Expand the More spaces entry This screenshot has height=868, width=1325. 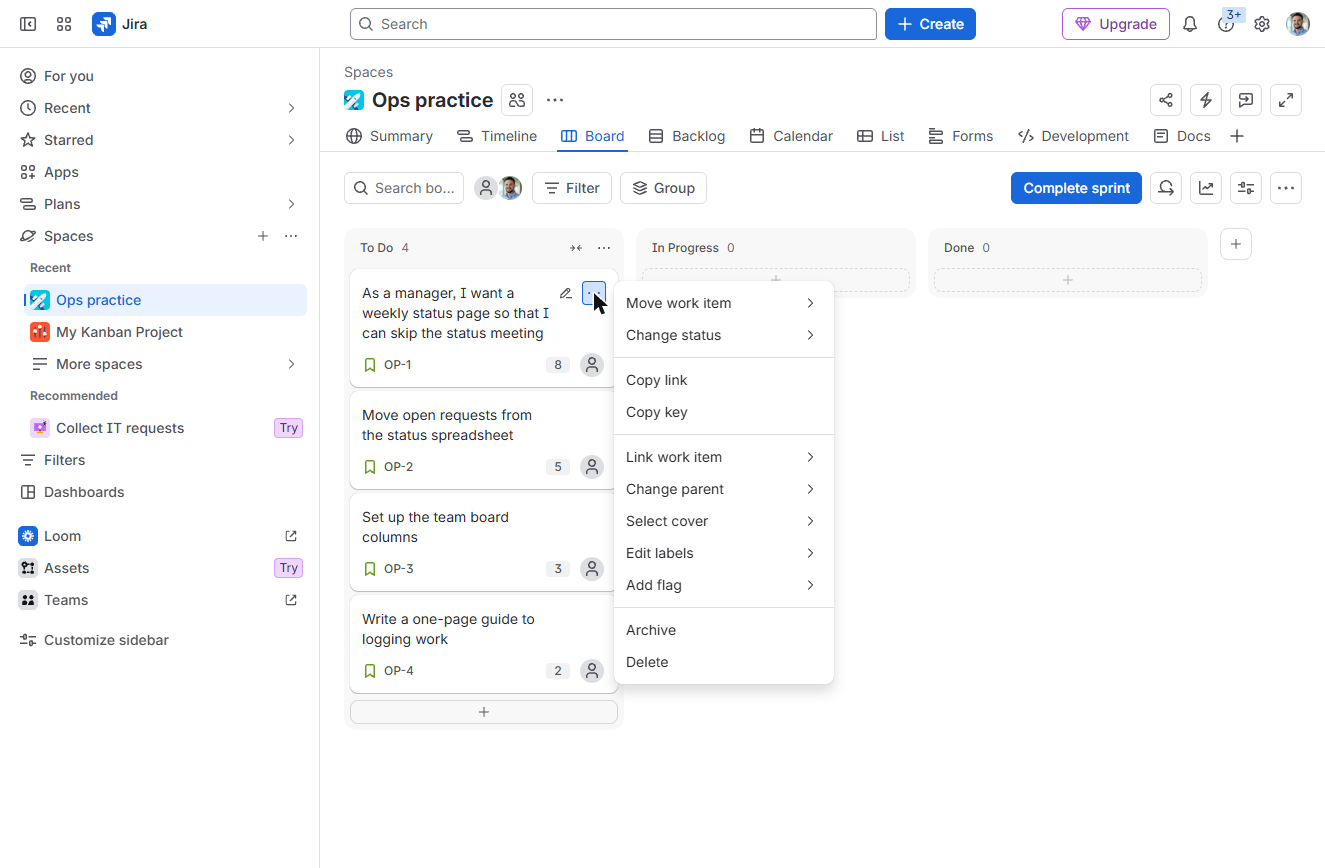tap(166, 364)
